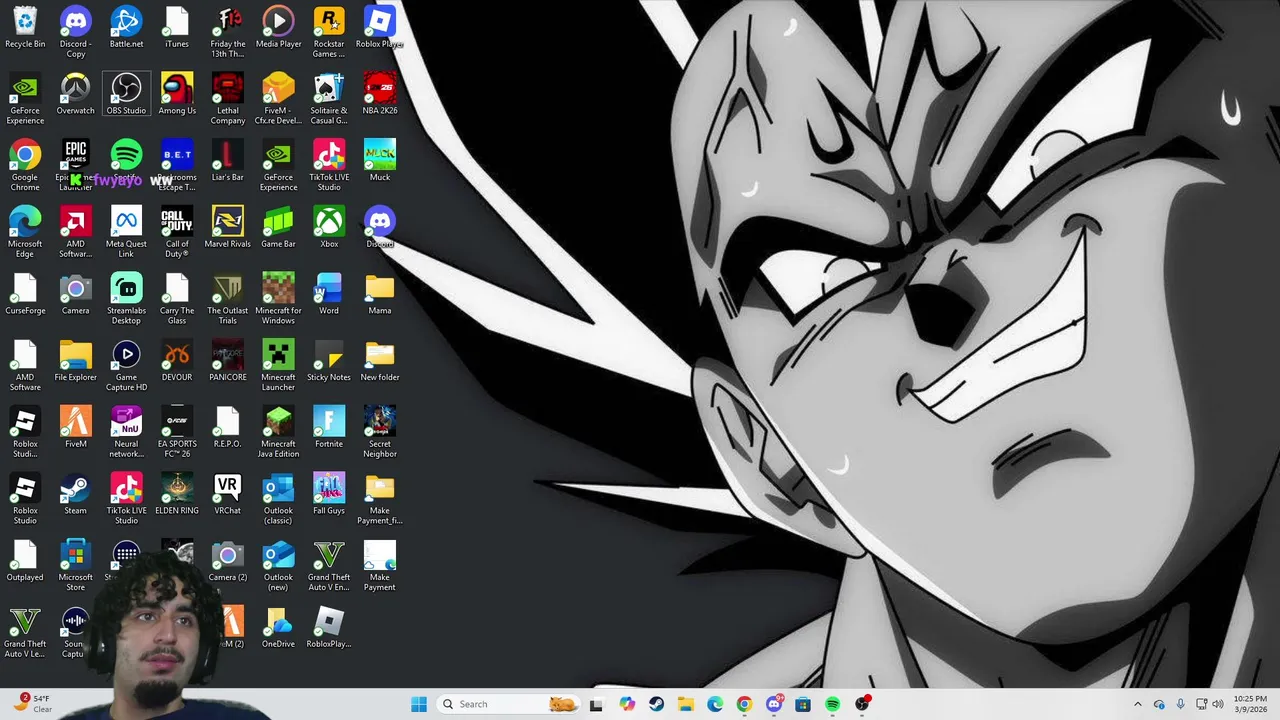This screenshot has width=1280, height=720.
Task: Select OBS Studio desktop shortcut
Action: tap(126, 95)
